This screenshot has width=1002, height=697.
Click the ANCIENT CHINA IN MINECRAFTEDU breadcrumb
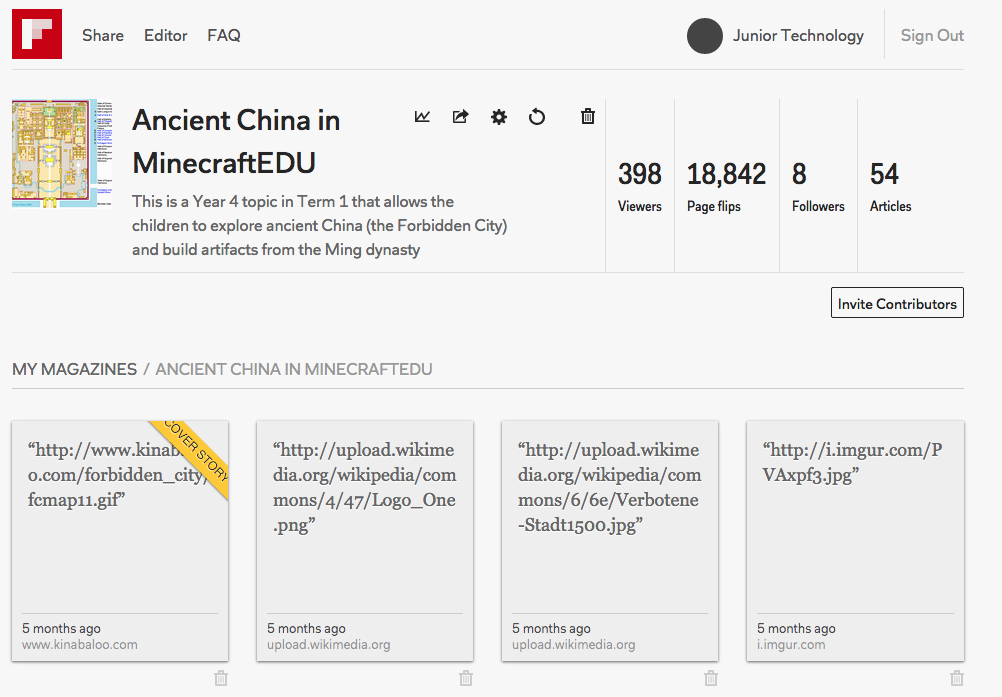coord(294,369)
